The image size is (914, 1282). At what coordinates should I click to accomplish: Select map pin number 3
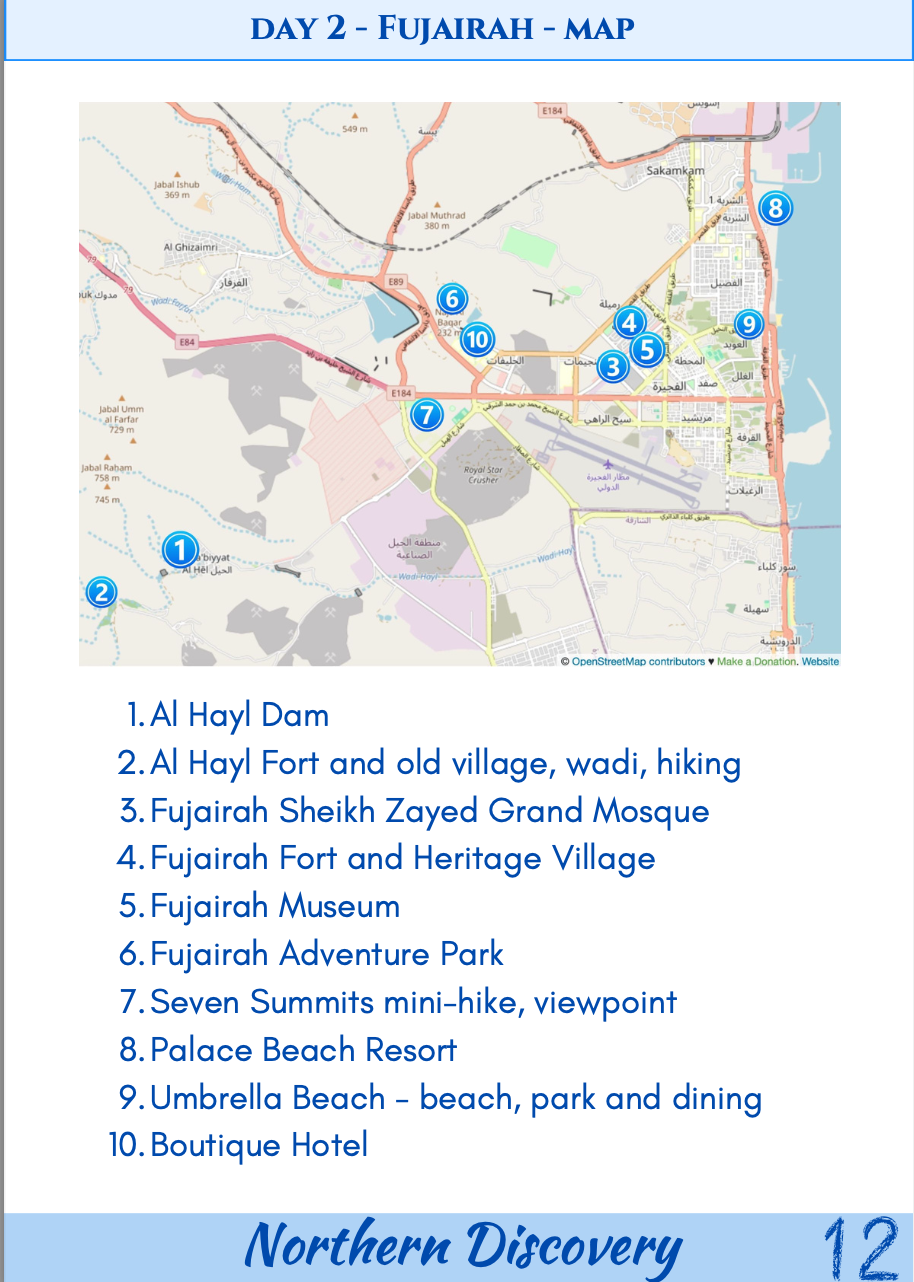coord(613,367)
